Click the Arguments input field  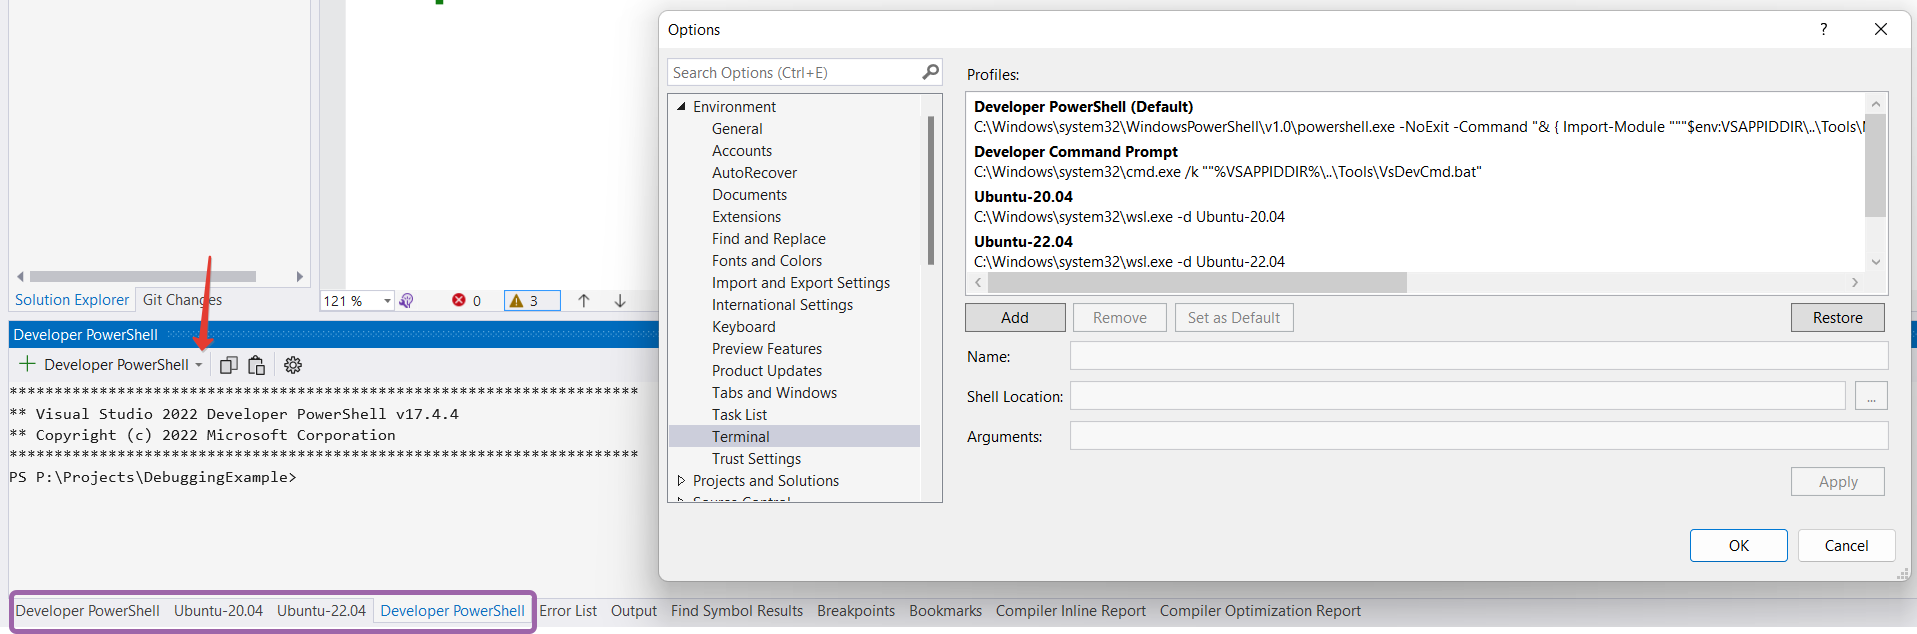(1479, 436)
